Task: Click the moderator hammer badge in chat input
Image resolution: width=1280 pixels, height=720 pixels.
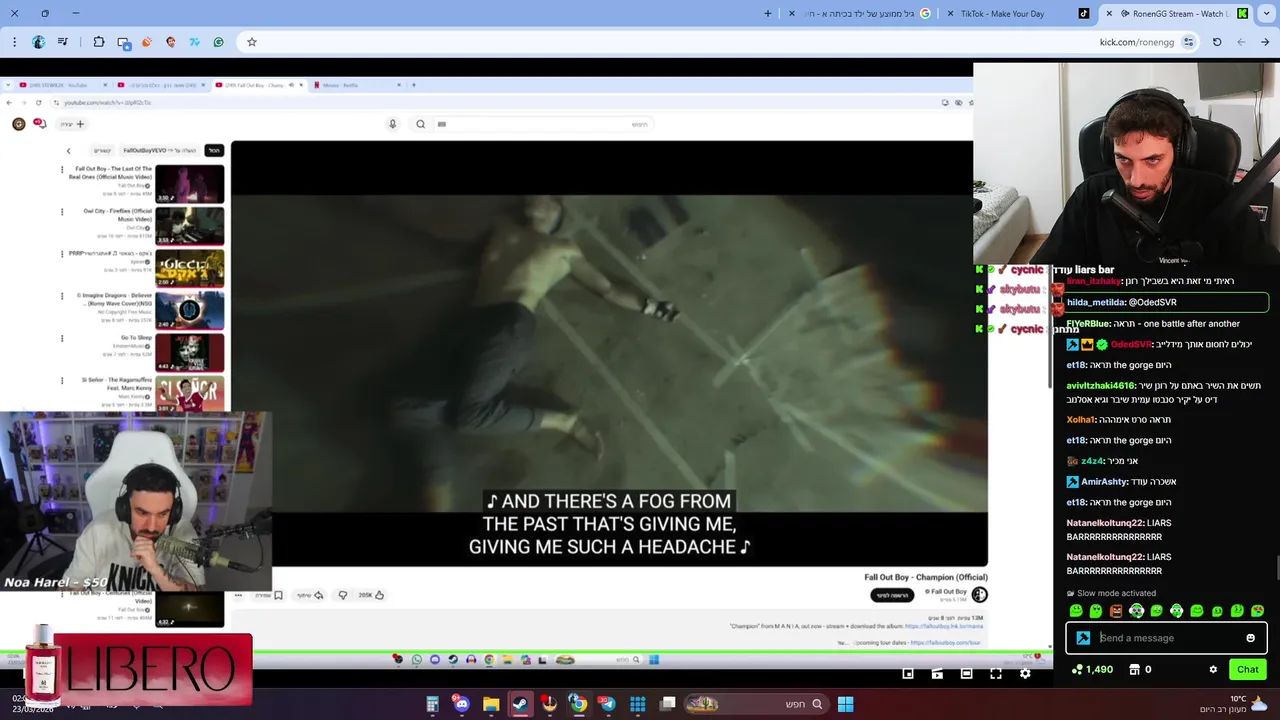Action: [1083, 638]
